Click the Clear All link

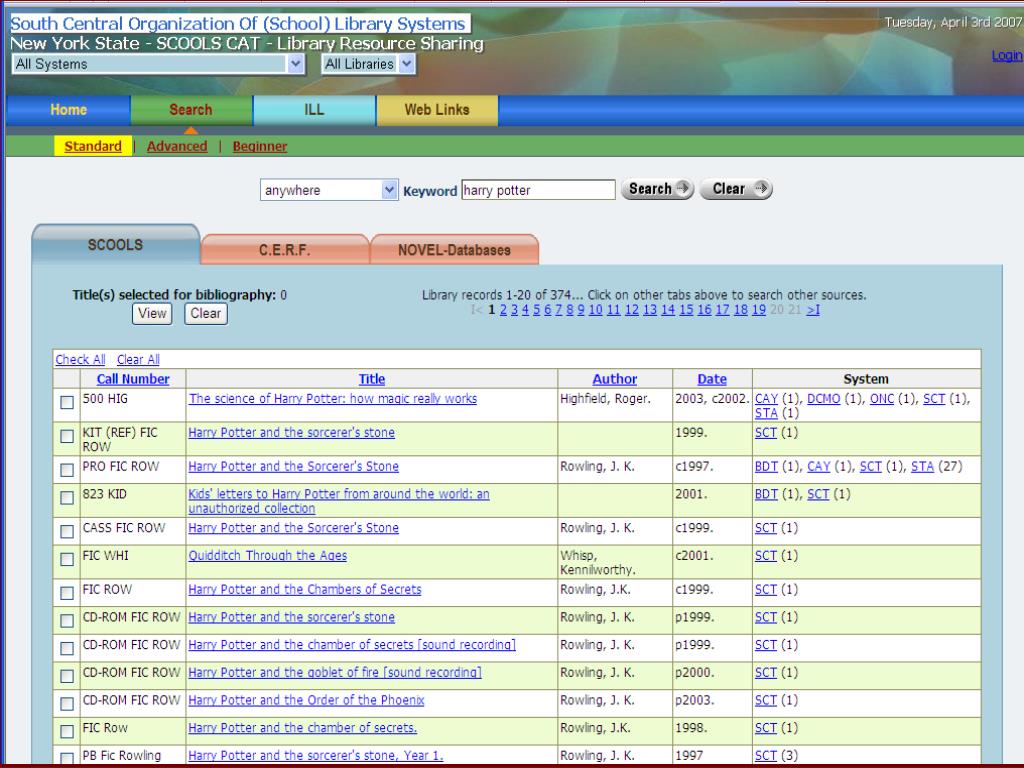pos(138,359)
